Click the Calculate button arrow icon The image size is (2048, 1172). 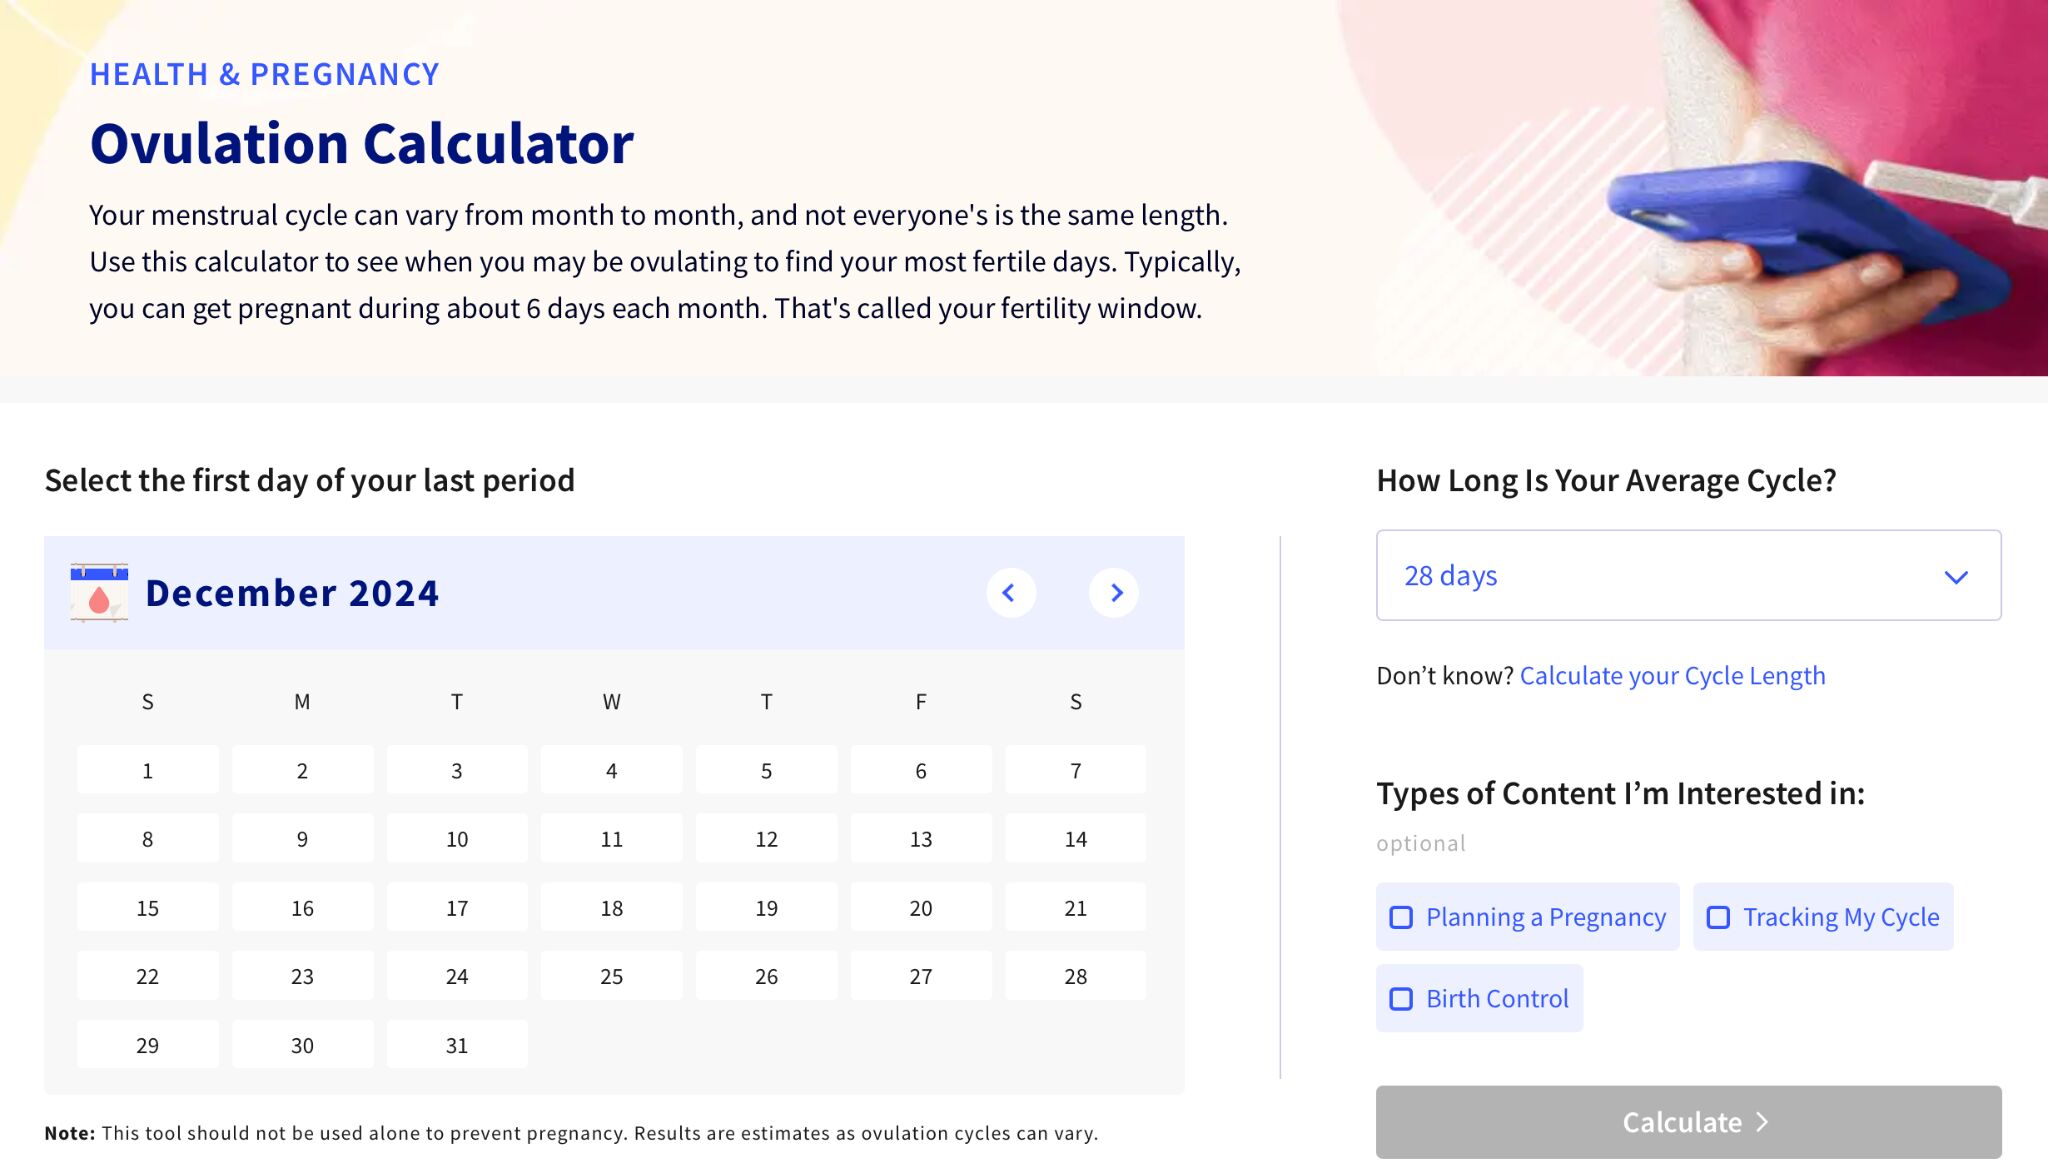click(1768, 1121)
